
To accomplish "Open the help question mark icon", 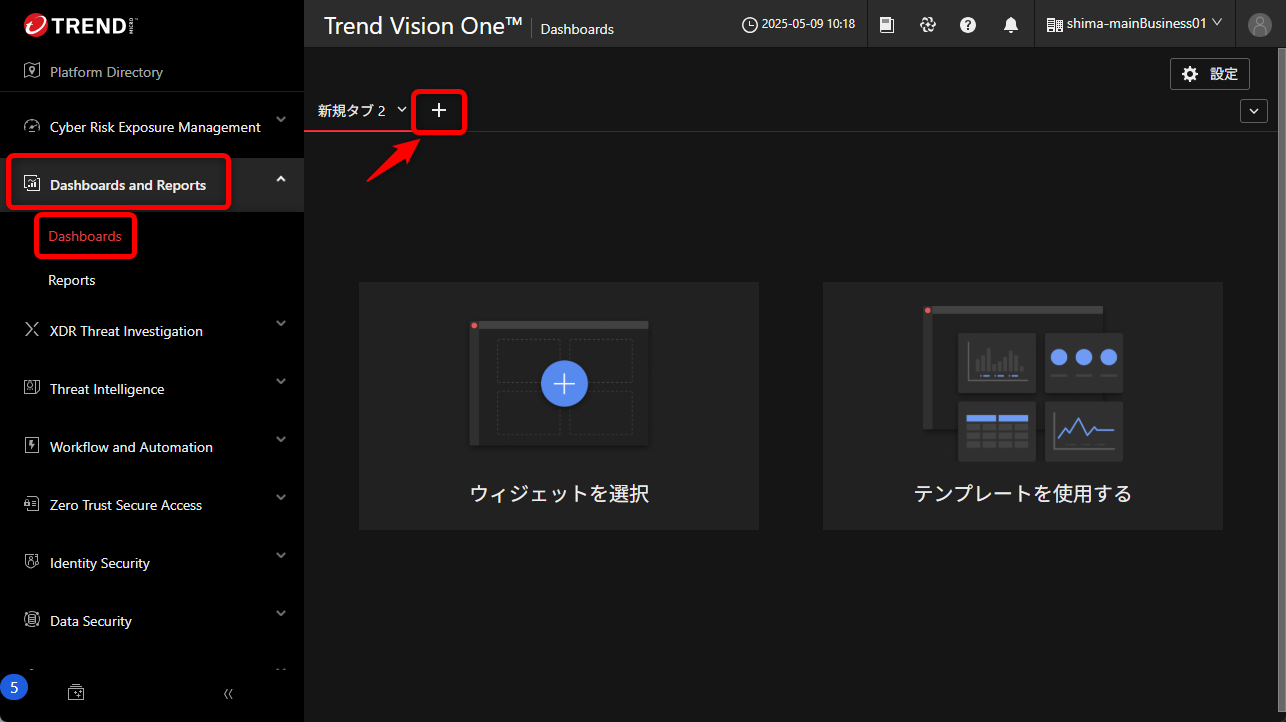I will 968,25.
